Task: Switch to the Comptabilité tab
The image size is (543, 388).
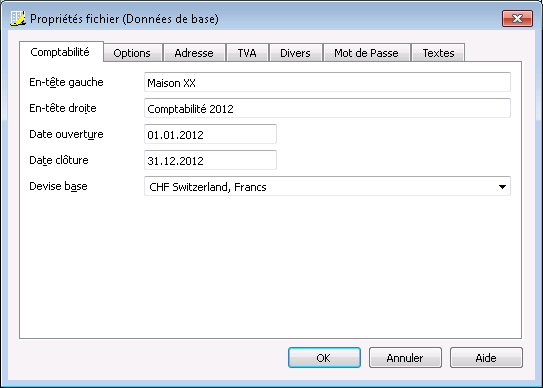Action: coord(61,52)
